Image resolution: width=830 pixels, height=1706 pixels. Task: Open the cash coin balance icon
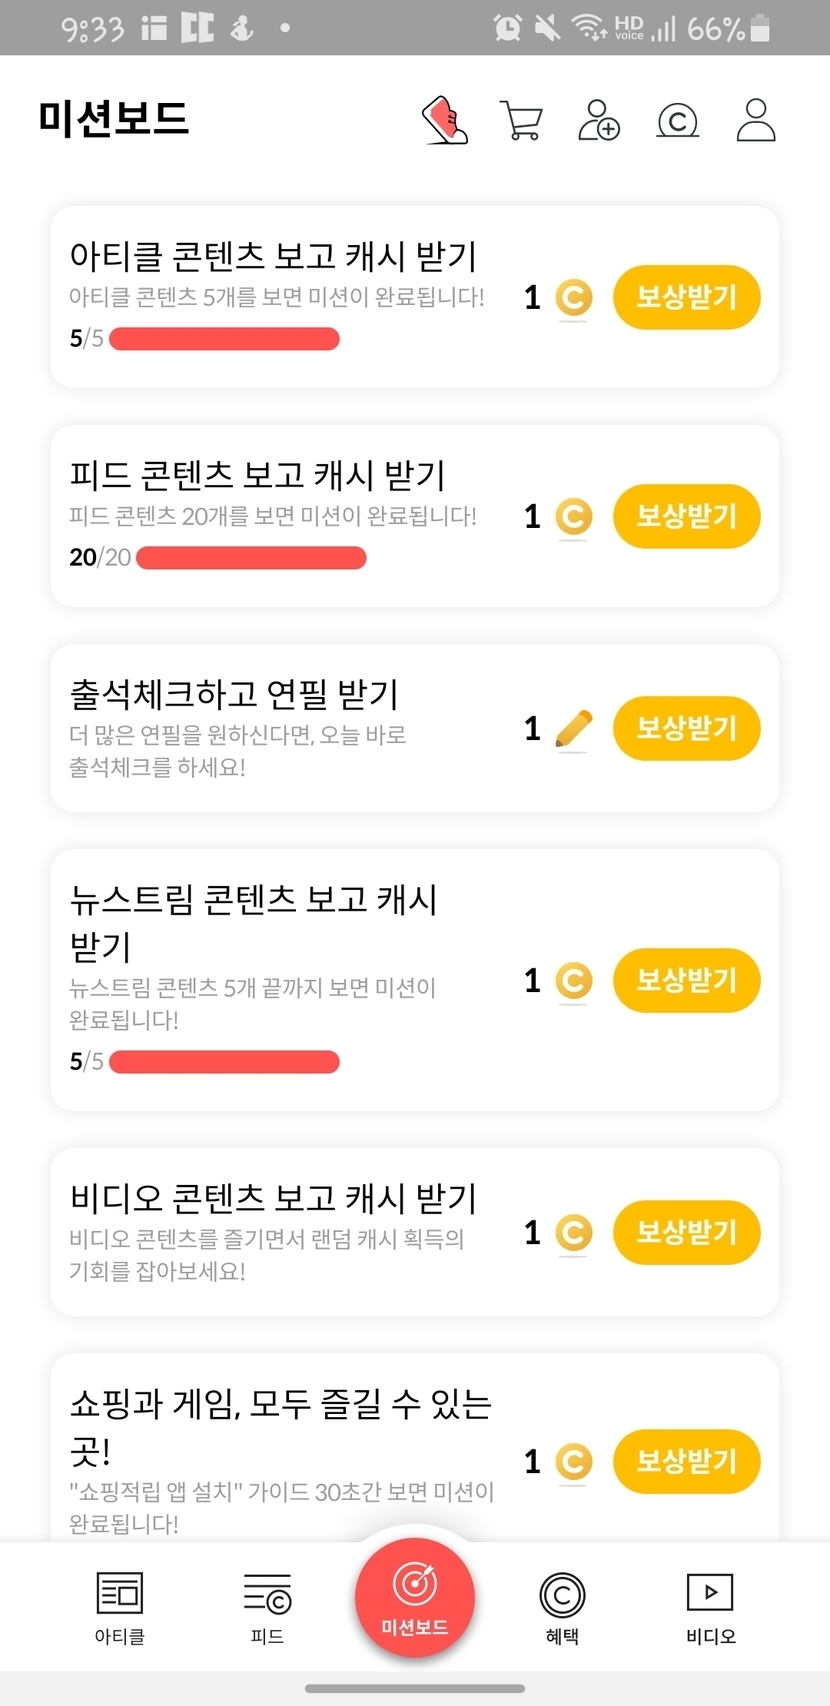tap(677, 121)
